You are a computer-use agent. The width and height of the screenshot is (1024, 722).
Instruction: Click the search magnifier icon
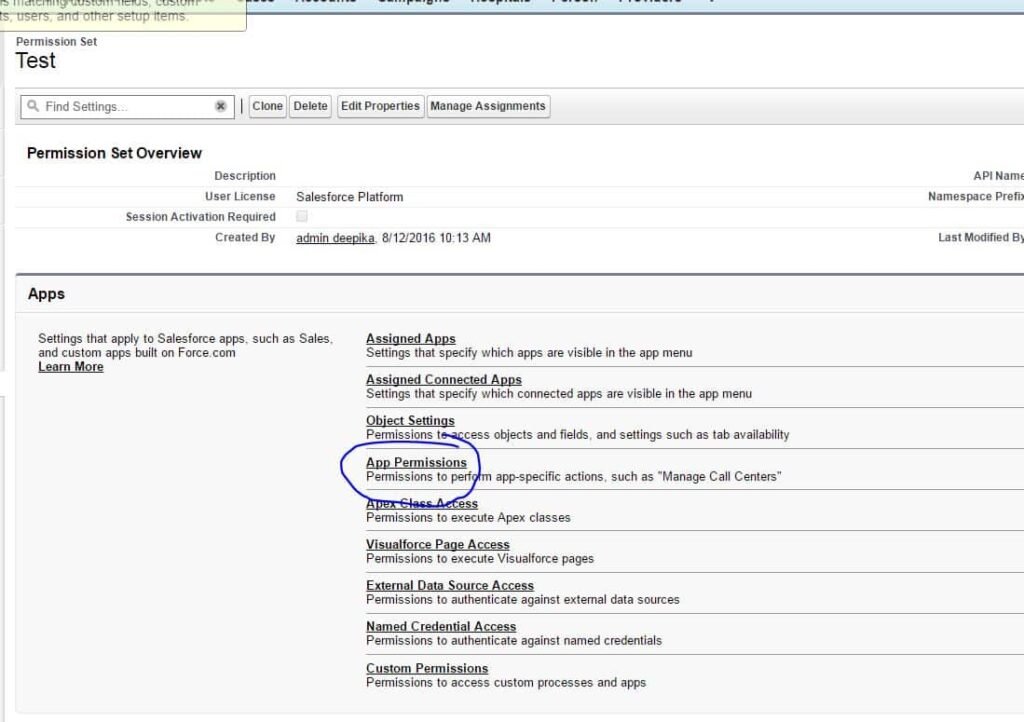tap(34, 106)
